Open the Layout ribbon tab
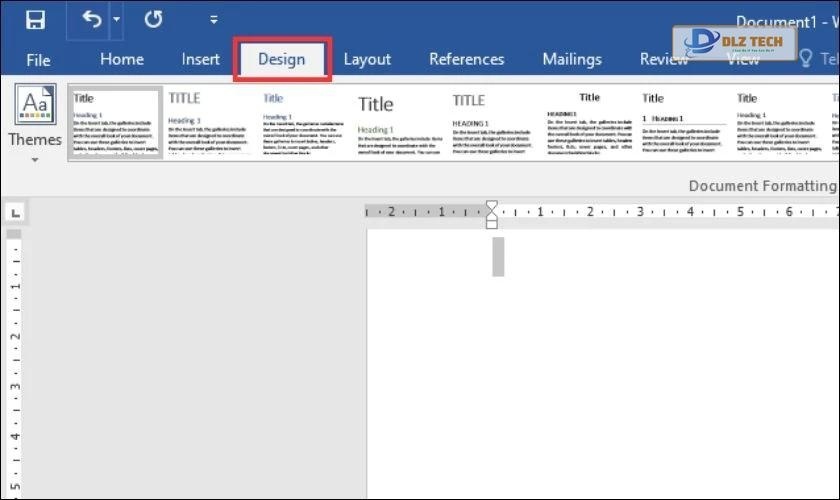 pyautogui.click(x=367, y=60)
